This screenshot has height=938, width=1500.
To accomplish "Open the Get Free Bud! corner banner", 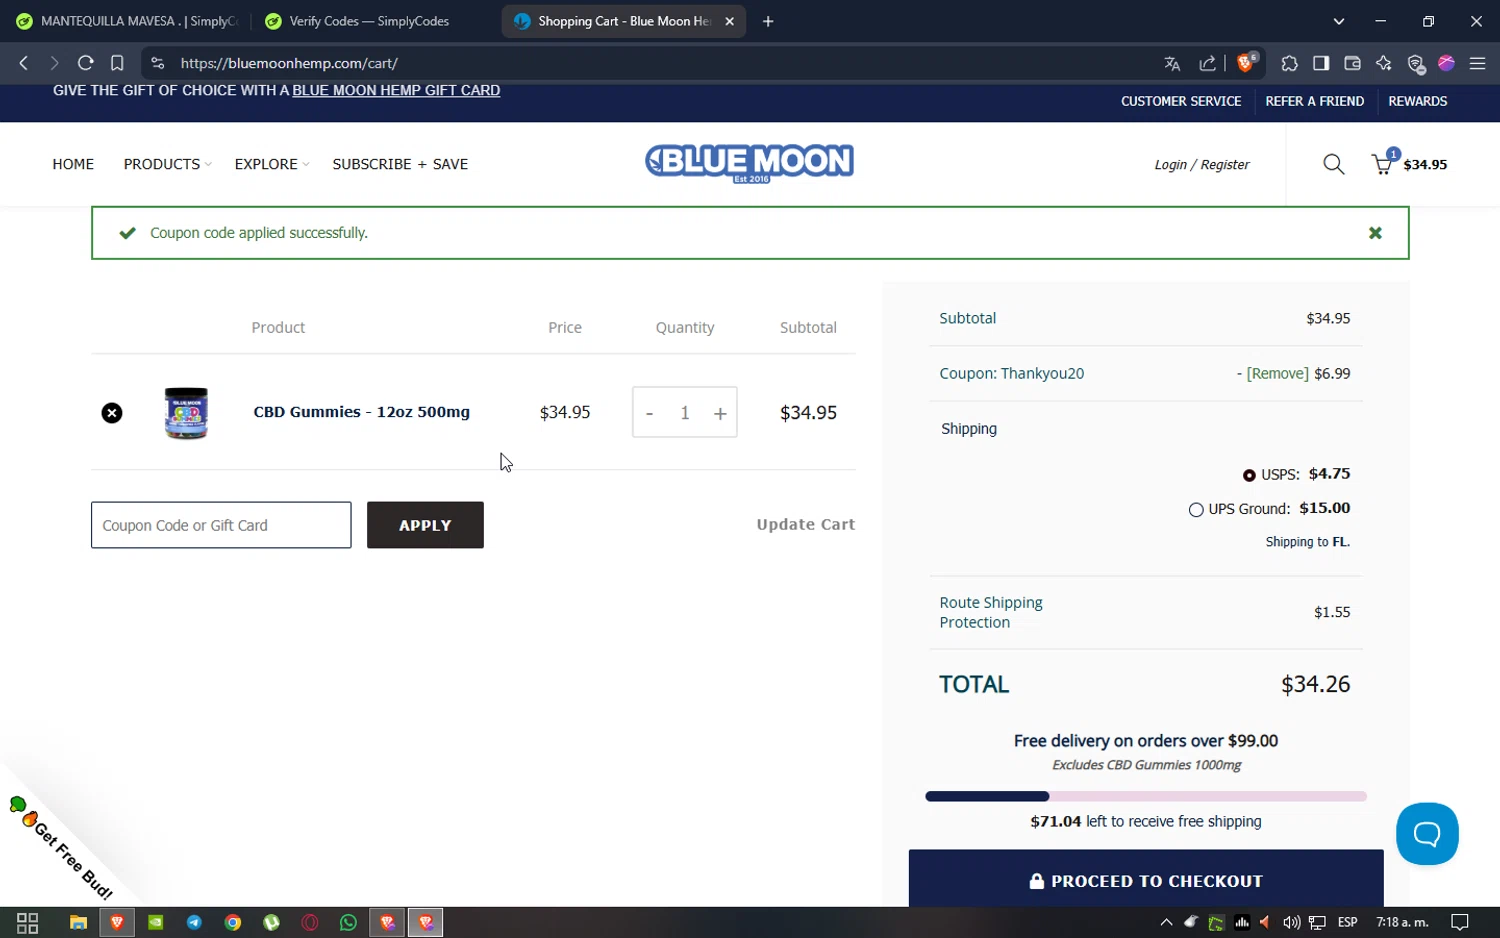I will (x=62, y=850).
